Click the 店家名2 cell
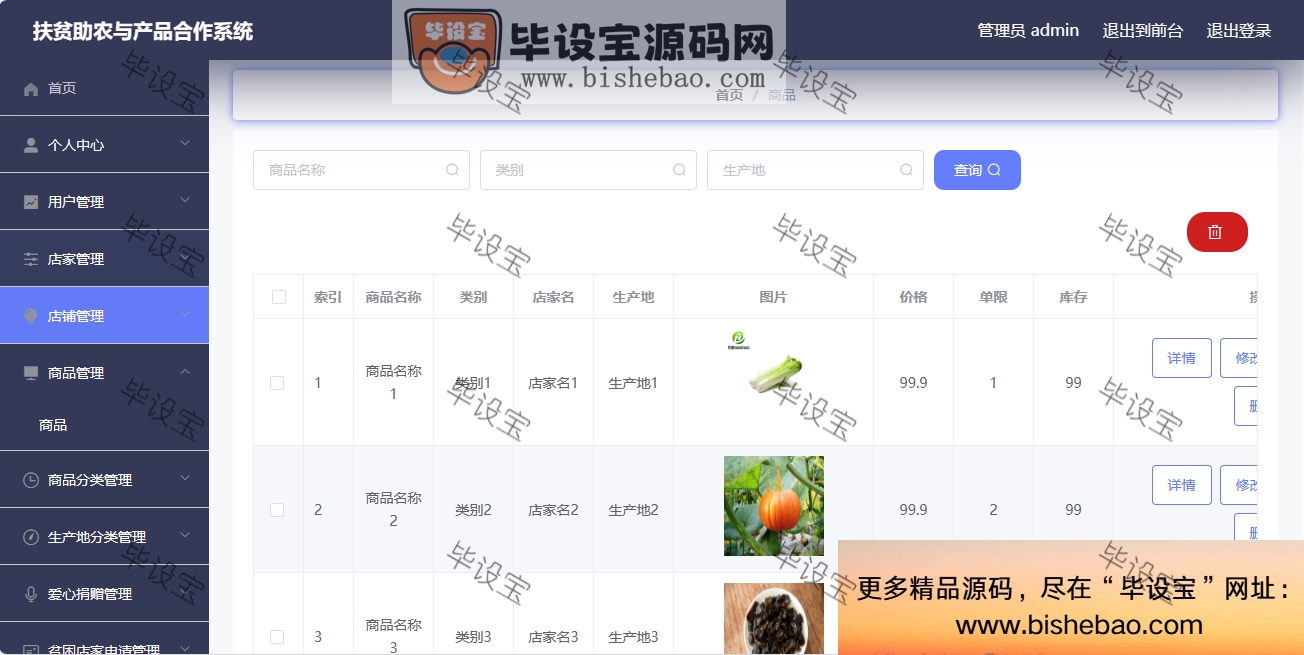 tap(553, 510)
